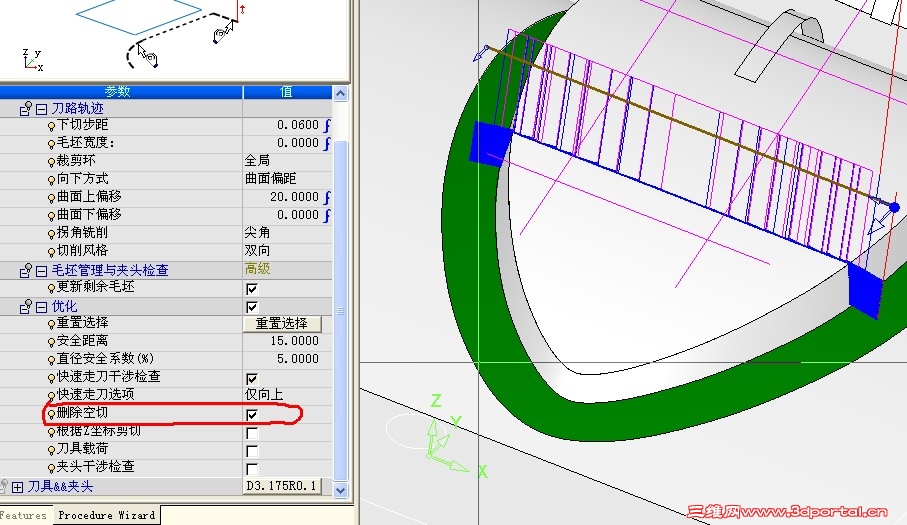The width and height of the screenshot is (907, 525).
Task: Enable the 根据Z坐标剪切 checkbox
Action: point(252,432)
